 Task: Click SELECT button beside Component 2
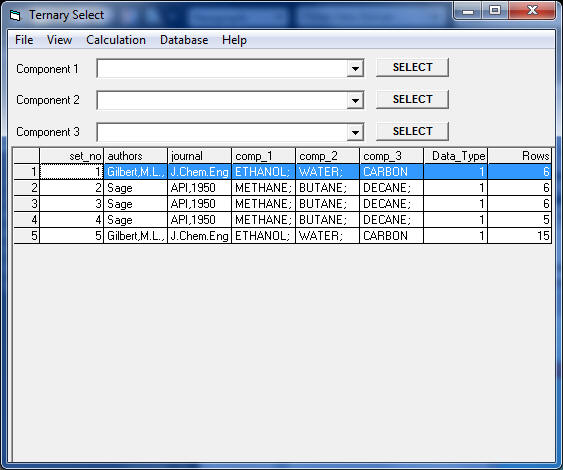click(x=412, y=99)
